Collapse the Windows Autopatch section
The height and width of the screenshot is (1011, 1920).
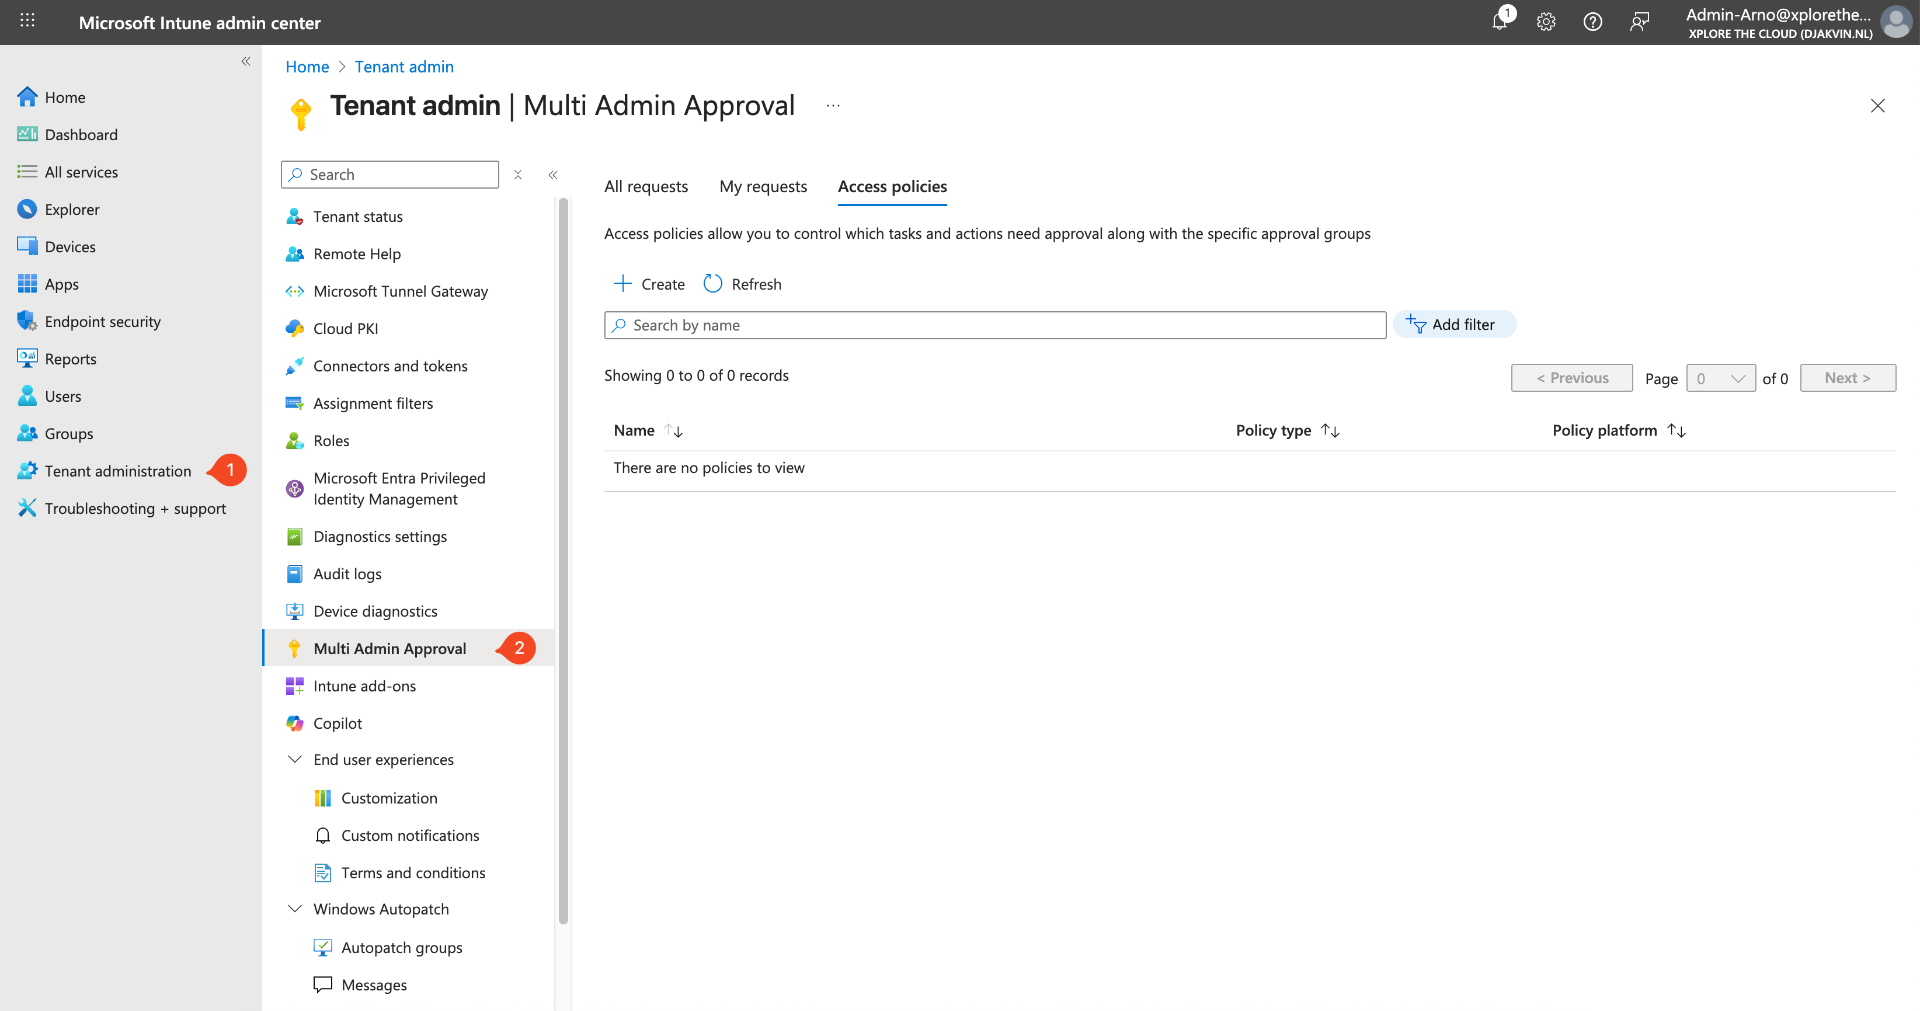point(295,909)
